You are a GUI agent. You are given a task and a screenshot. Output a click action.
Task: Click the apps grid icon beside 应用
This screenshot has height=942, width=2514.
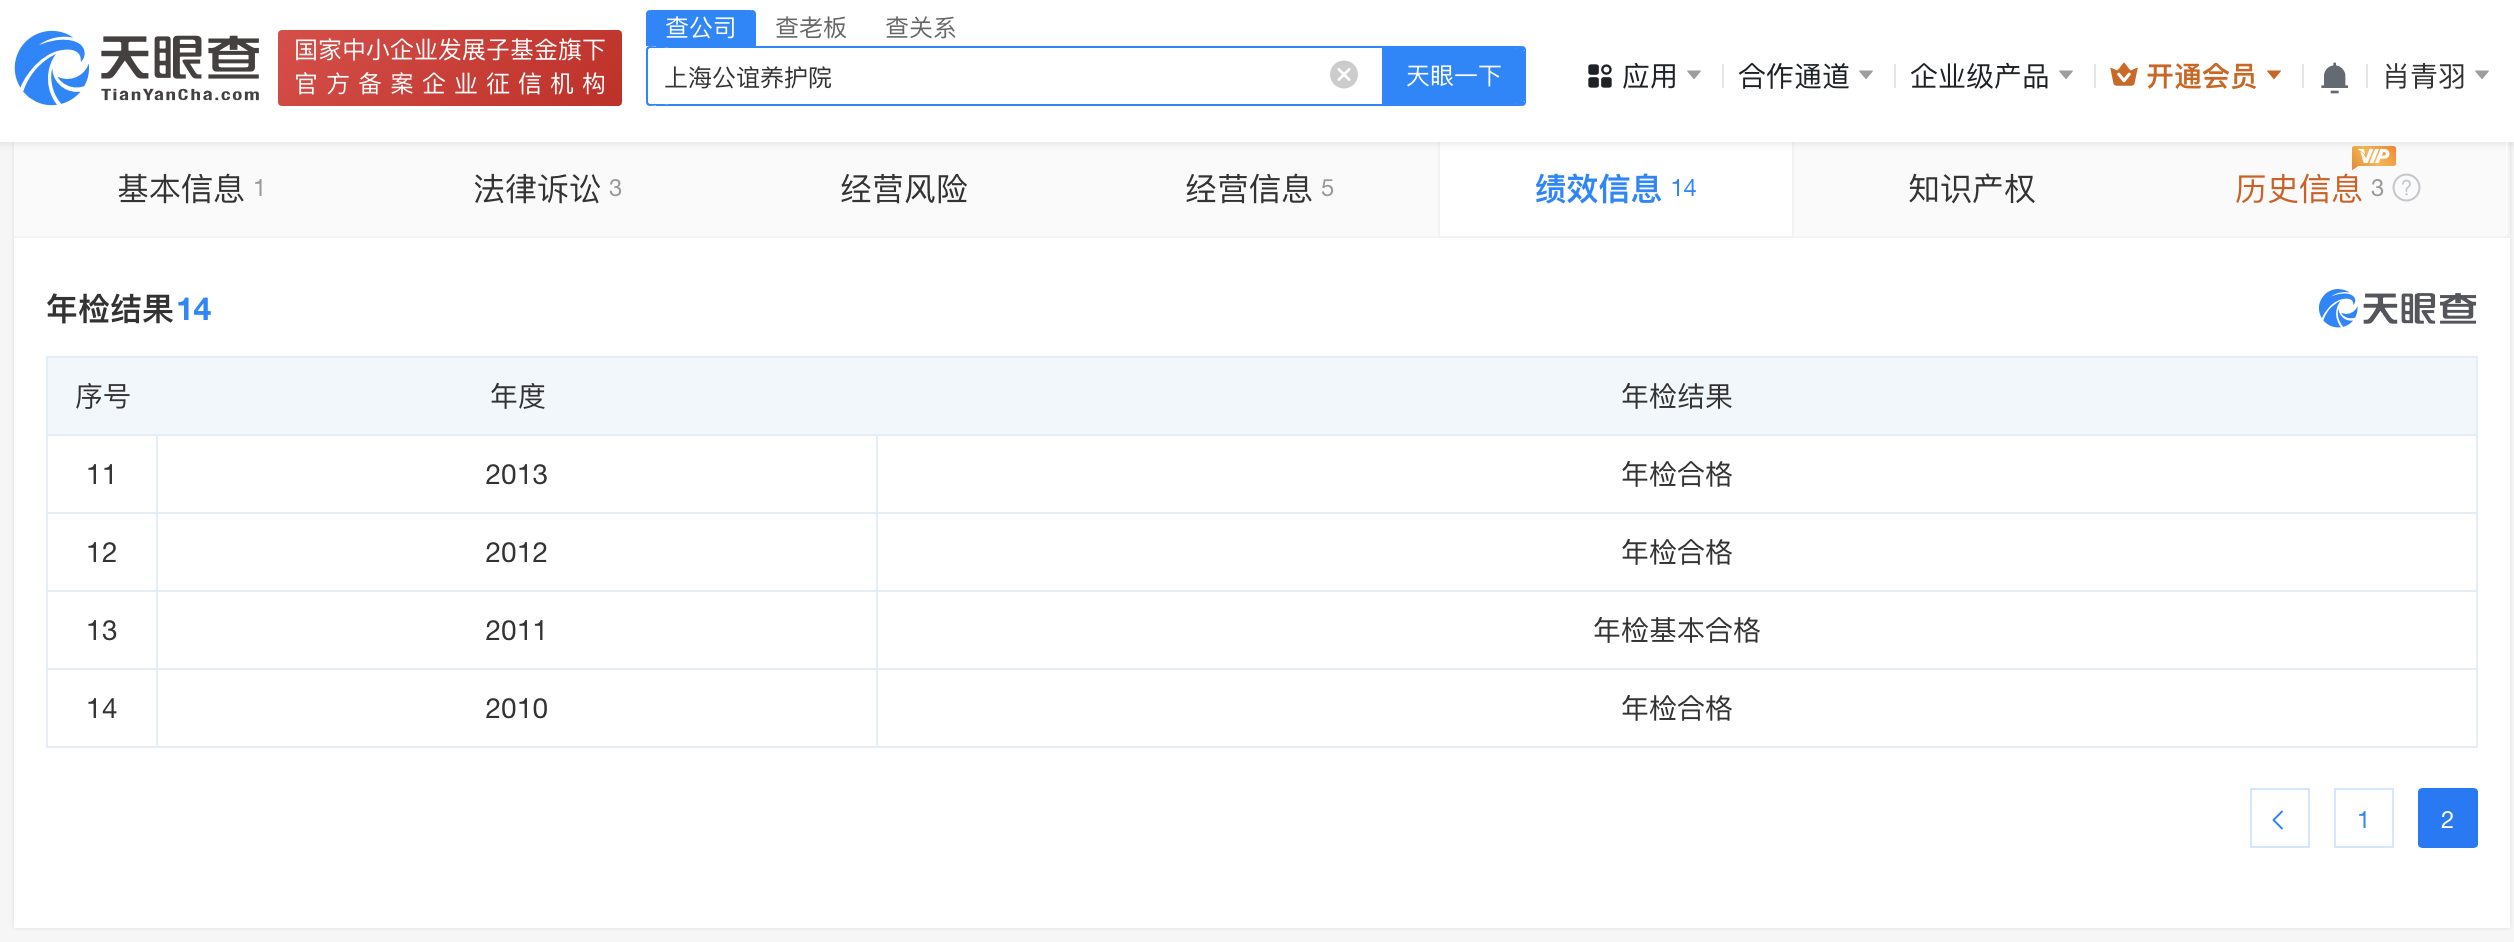point(1598,75)
